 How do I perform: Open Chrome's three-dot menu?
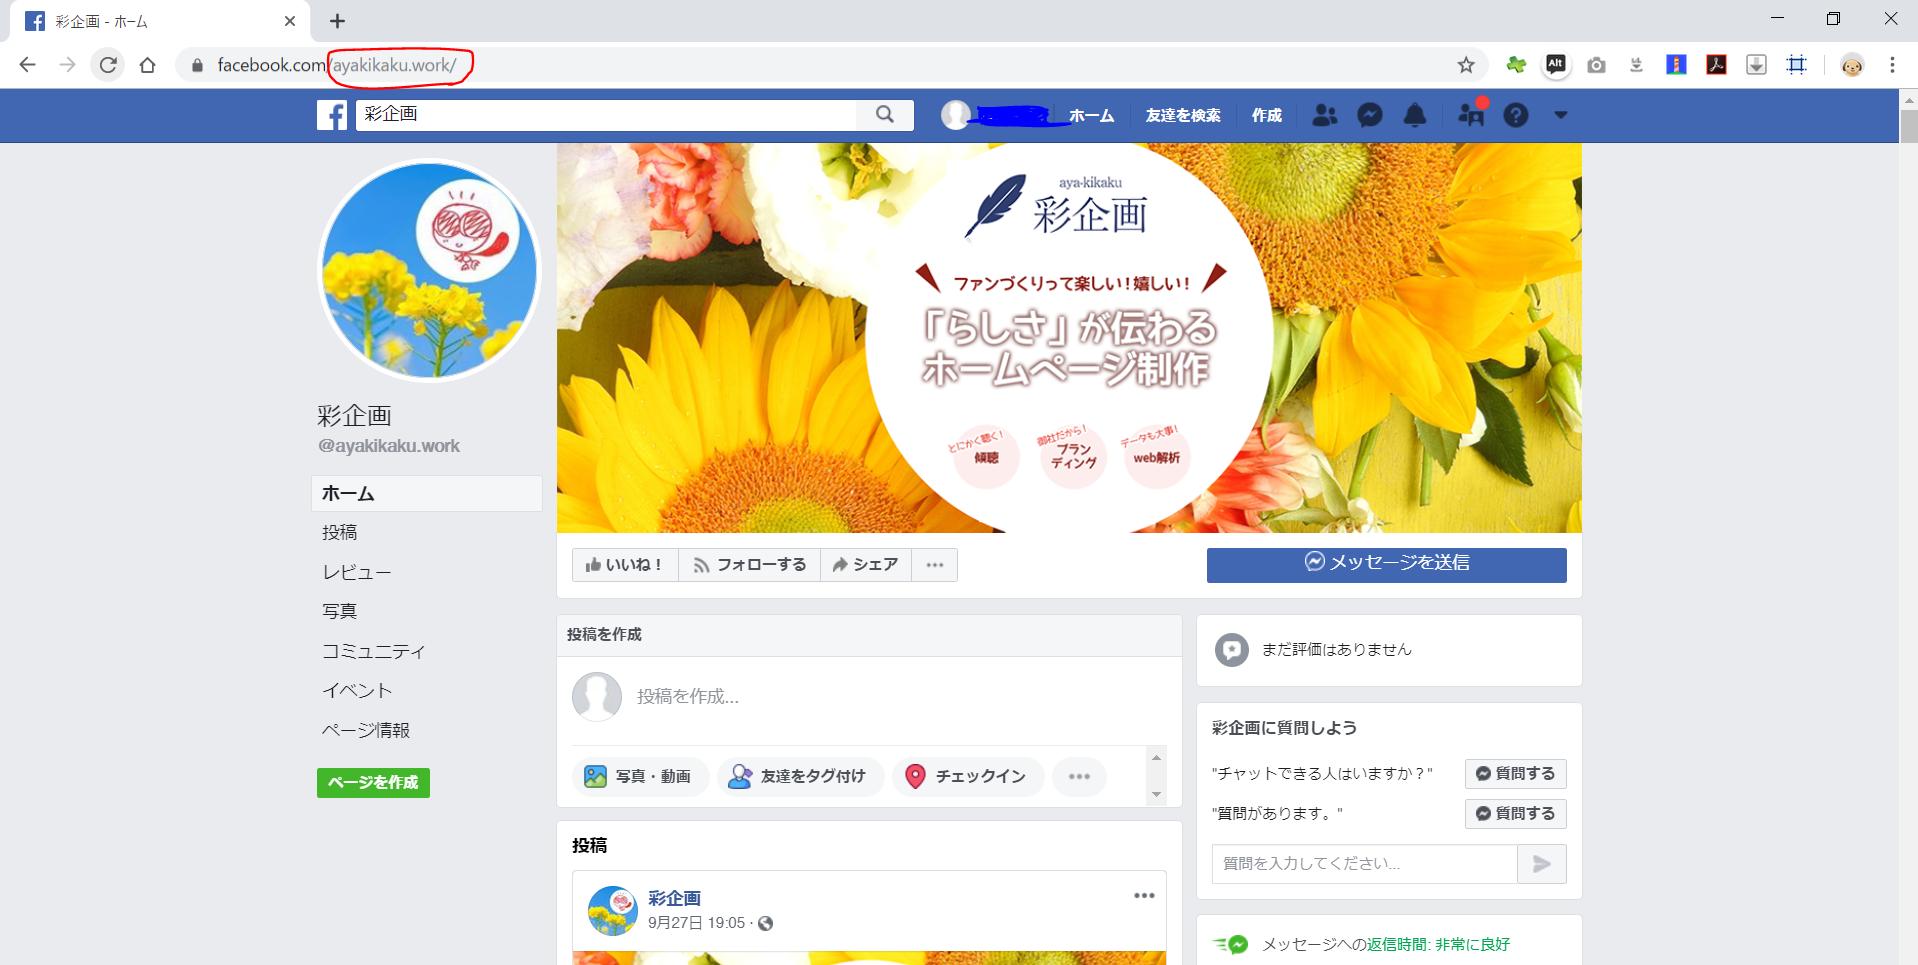[x=1892, y=65]
